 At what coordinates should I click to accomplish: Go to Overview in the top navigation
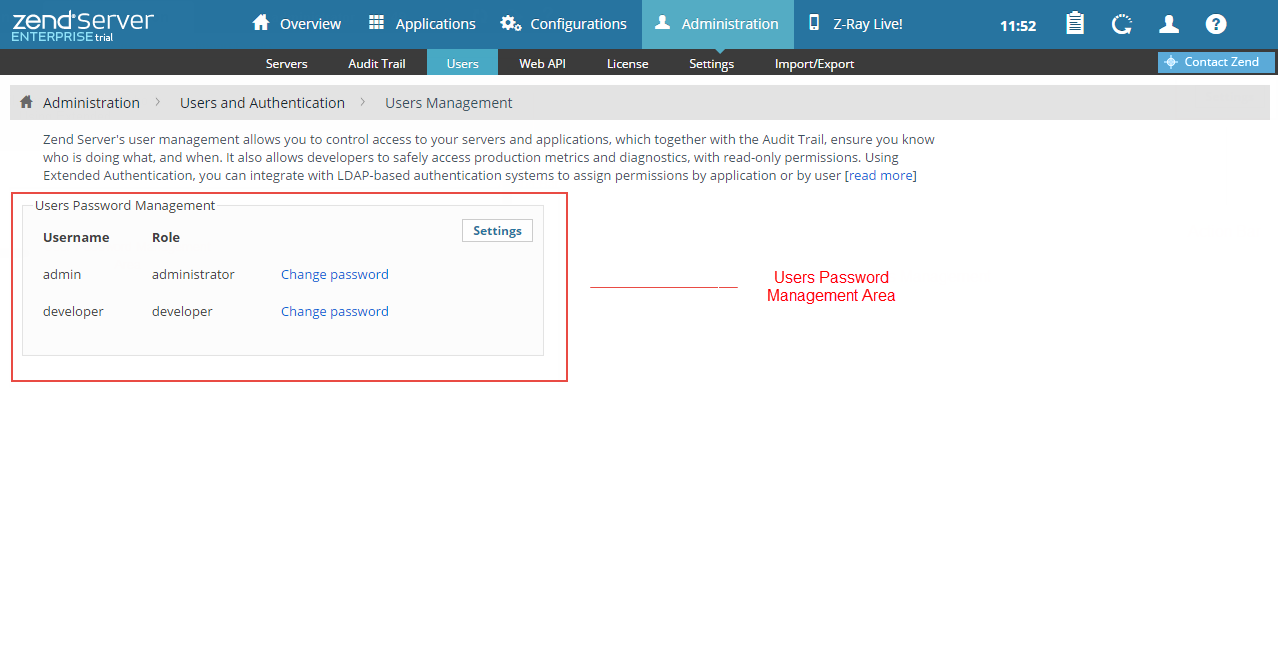click(297, 24)
